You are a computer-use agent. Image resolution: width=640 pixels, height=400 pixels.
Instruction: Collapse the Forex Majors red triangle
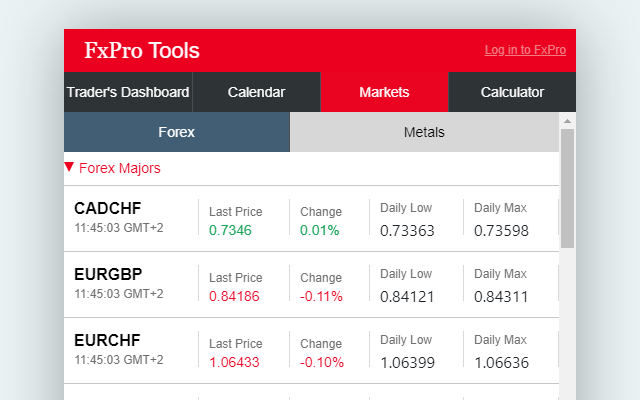pos(69,167)
